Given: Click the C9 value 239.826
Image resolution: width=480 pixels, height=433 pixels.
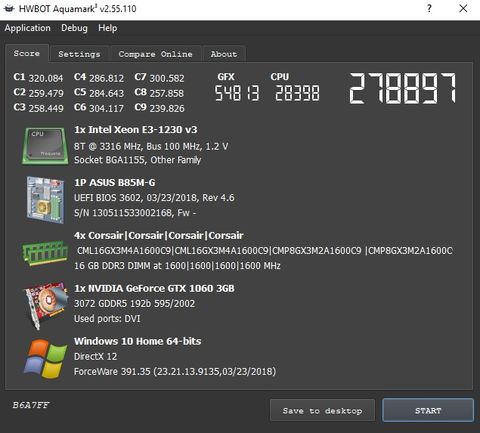Looking at the screenshot, I should click(167, 108).
